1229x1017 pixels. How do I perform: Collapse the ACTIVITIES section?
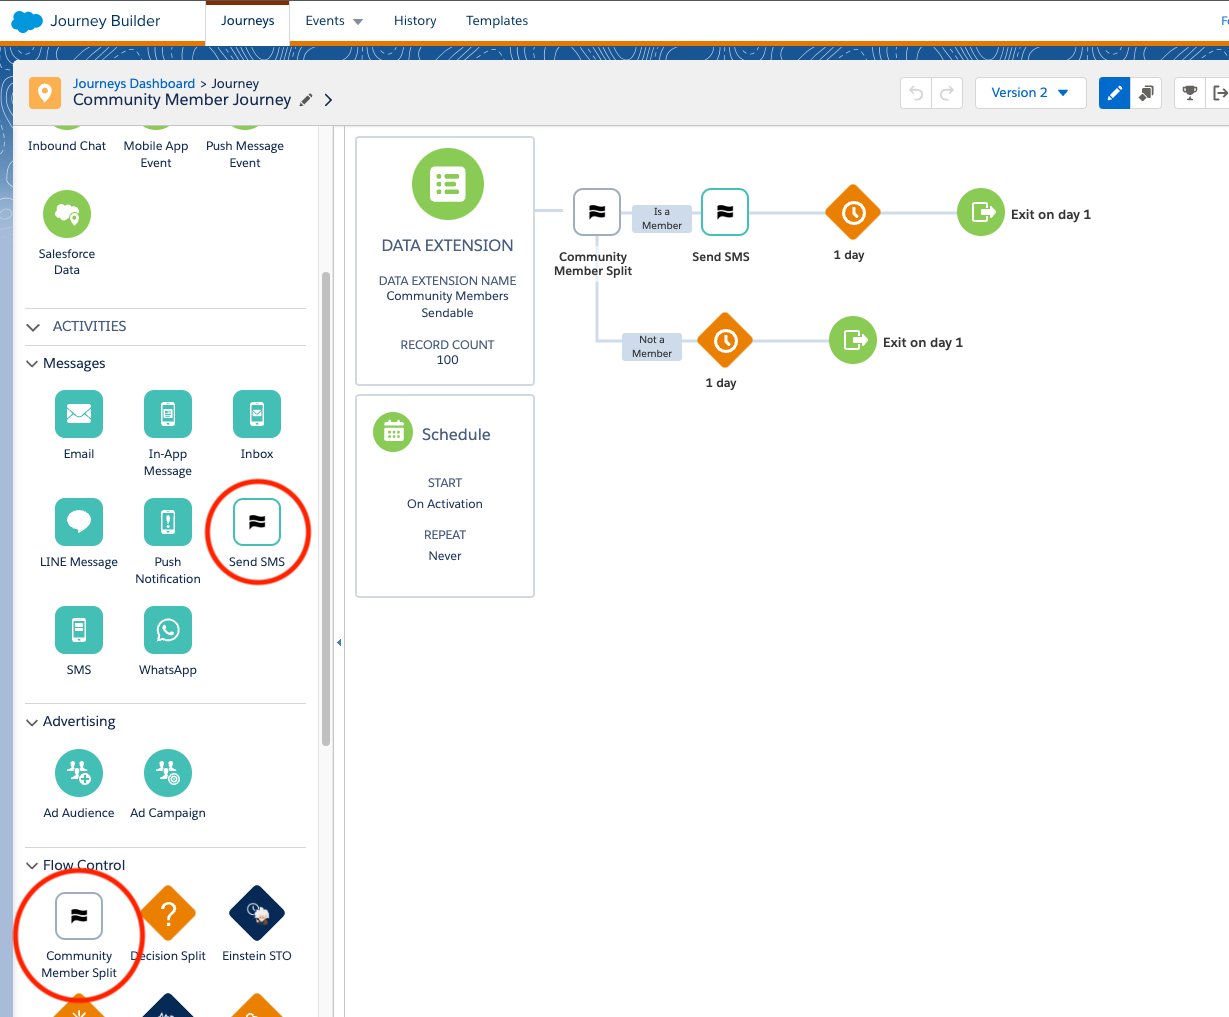click(x=33, y=327)
